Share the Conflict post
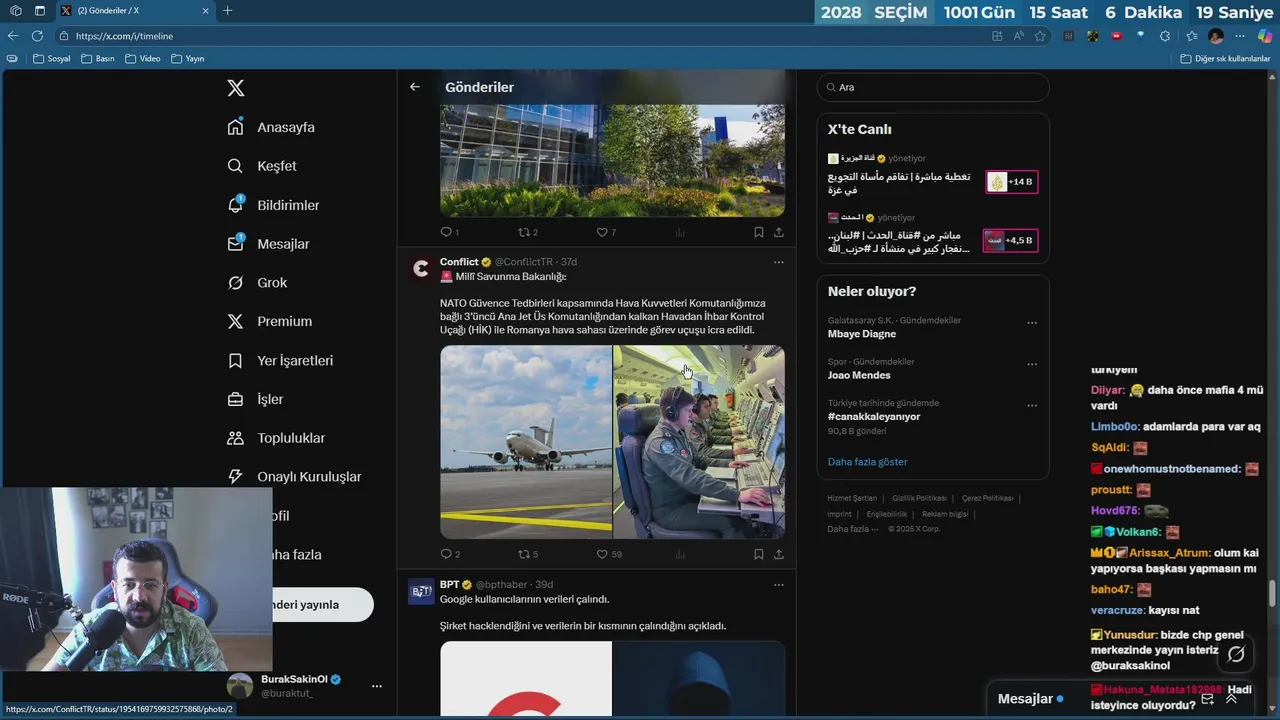The height and width of the screenshot is (720, 1280). [779, 554]
